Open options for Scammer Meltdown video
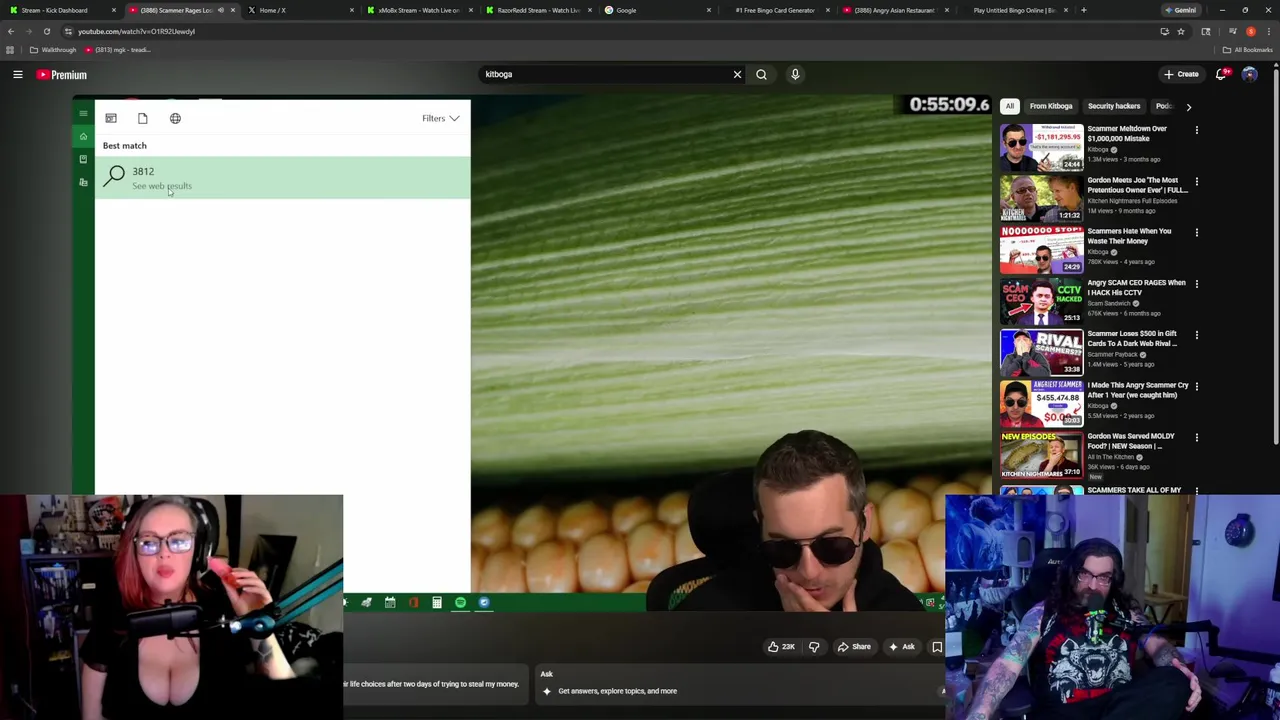The width and height of the screenshot is (1280, 720). pyautogui.click(x=1196, y=130)
